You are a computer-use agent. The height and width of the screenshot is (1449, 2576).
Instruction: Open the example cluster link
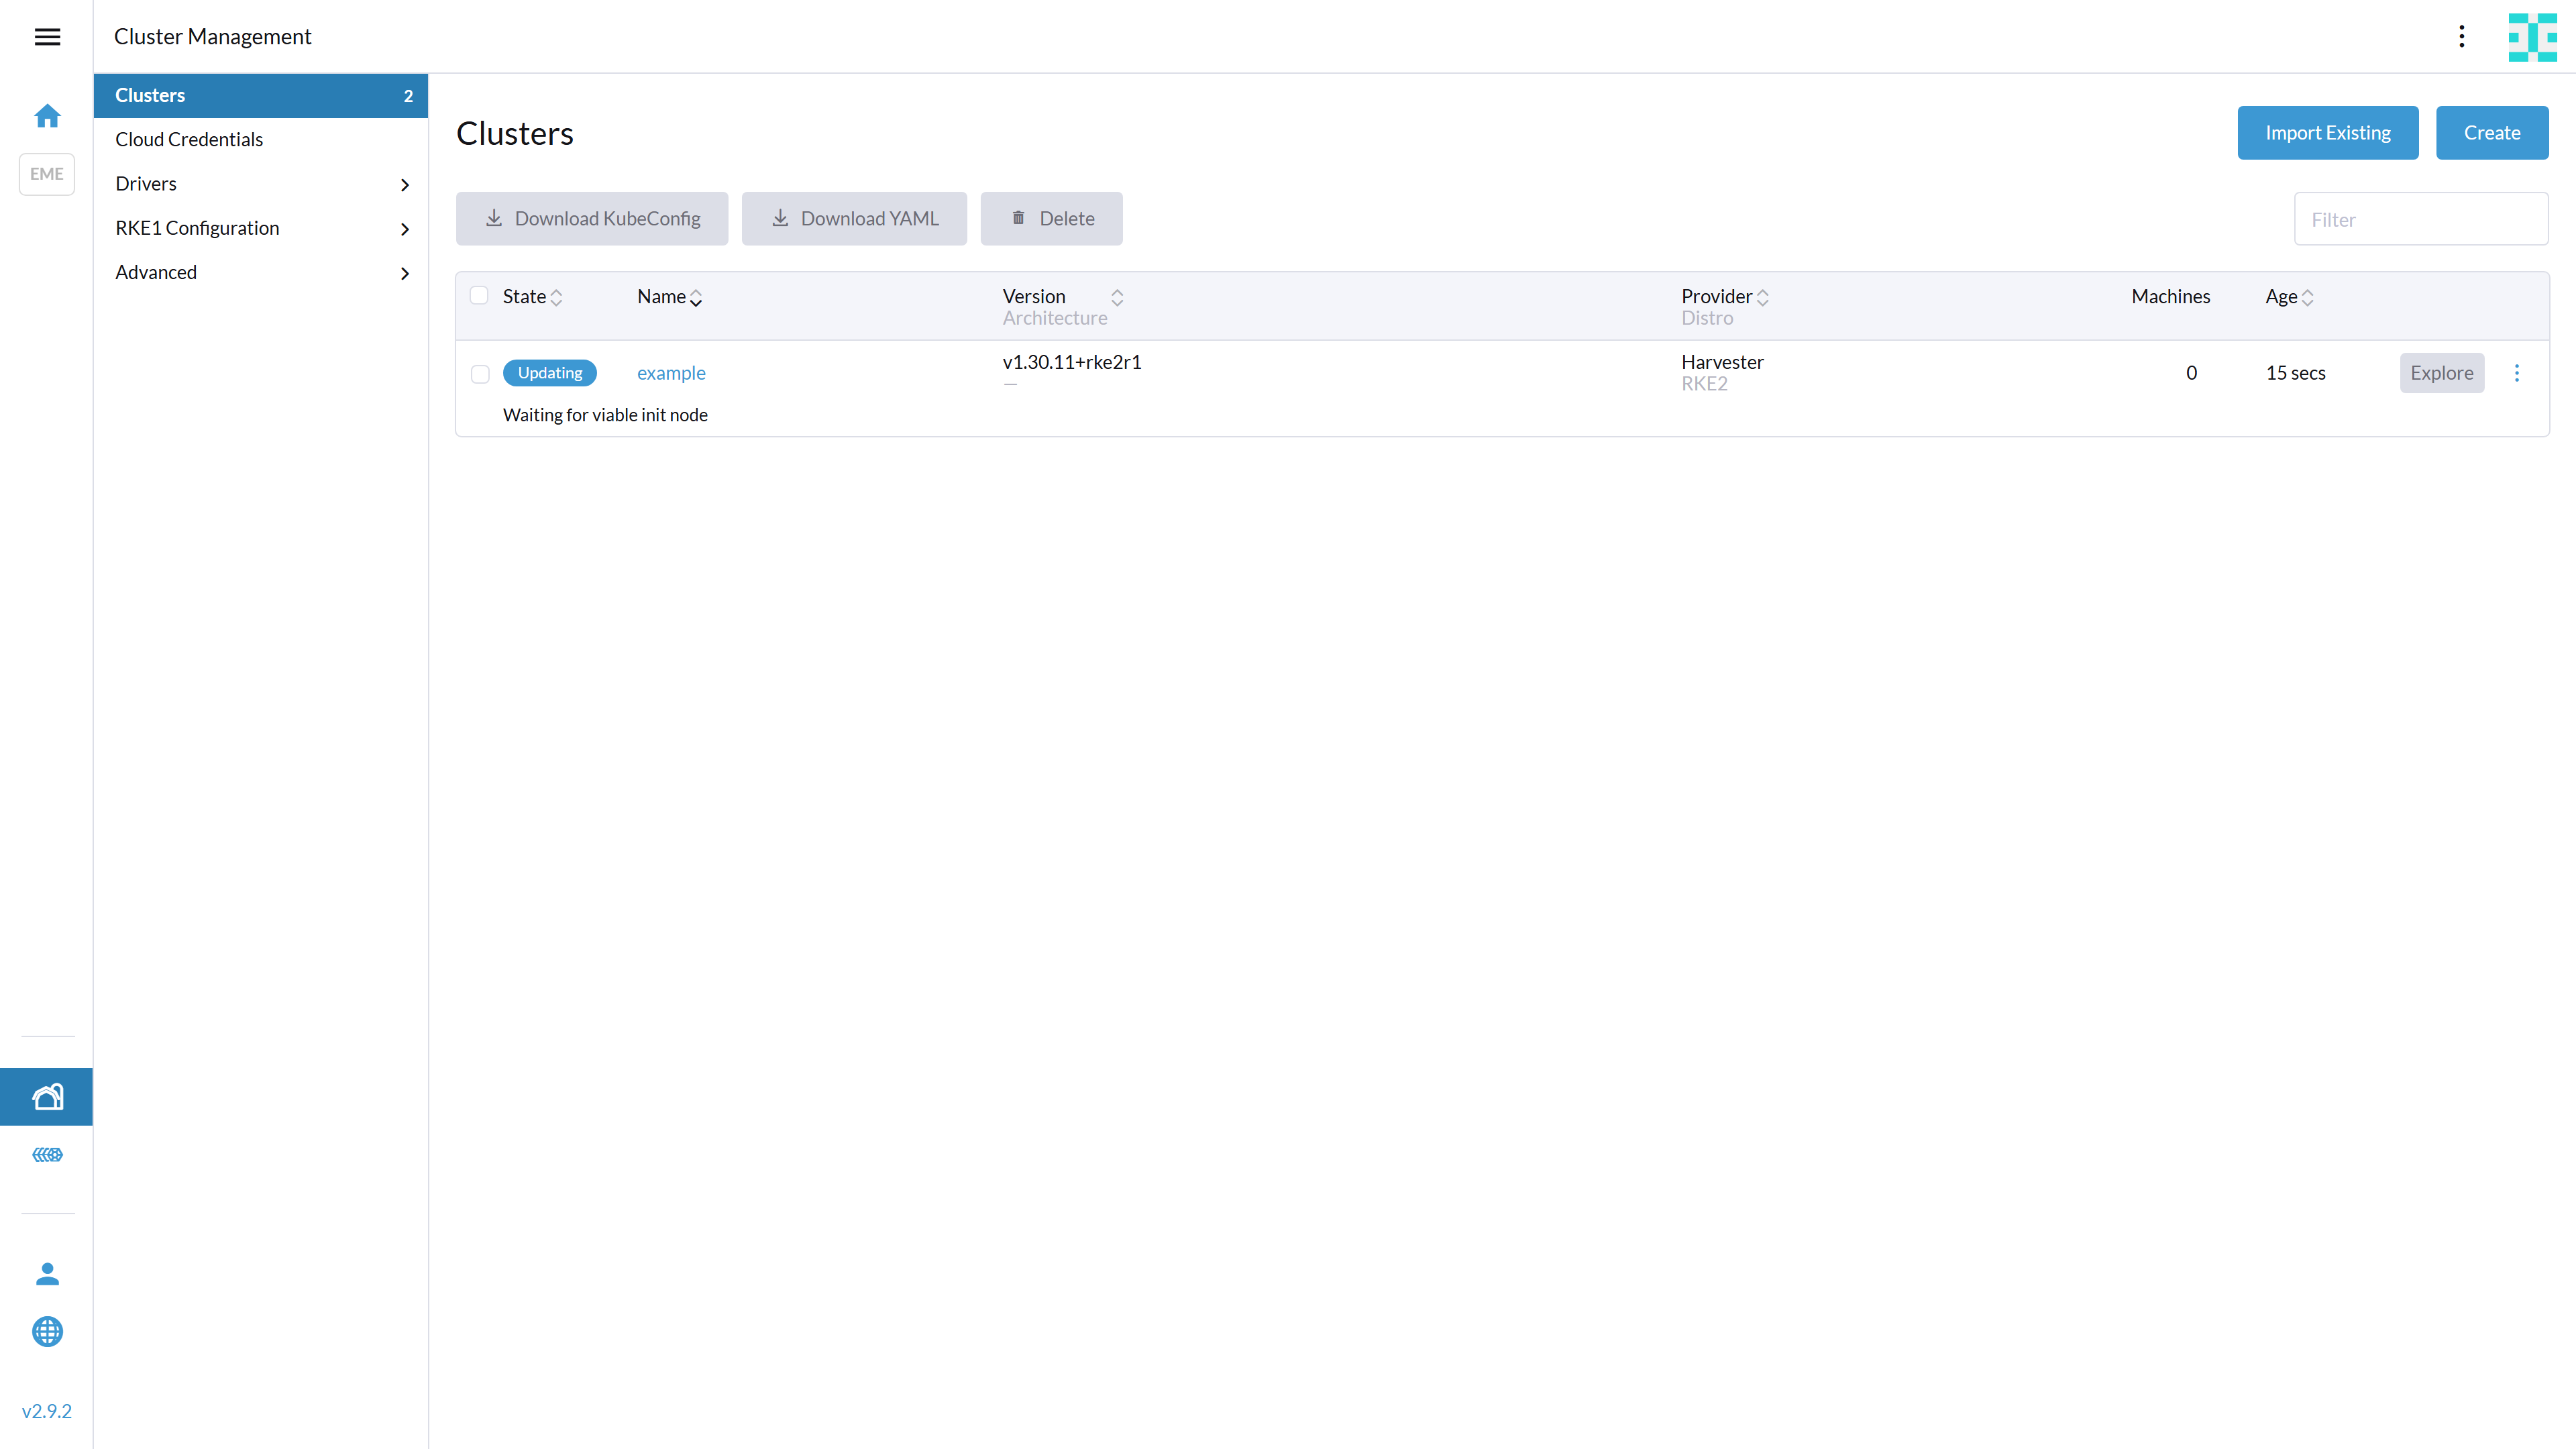click(x=671, y=373)
